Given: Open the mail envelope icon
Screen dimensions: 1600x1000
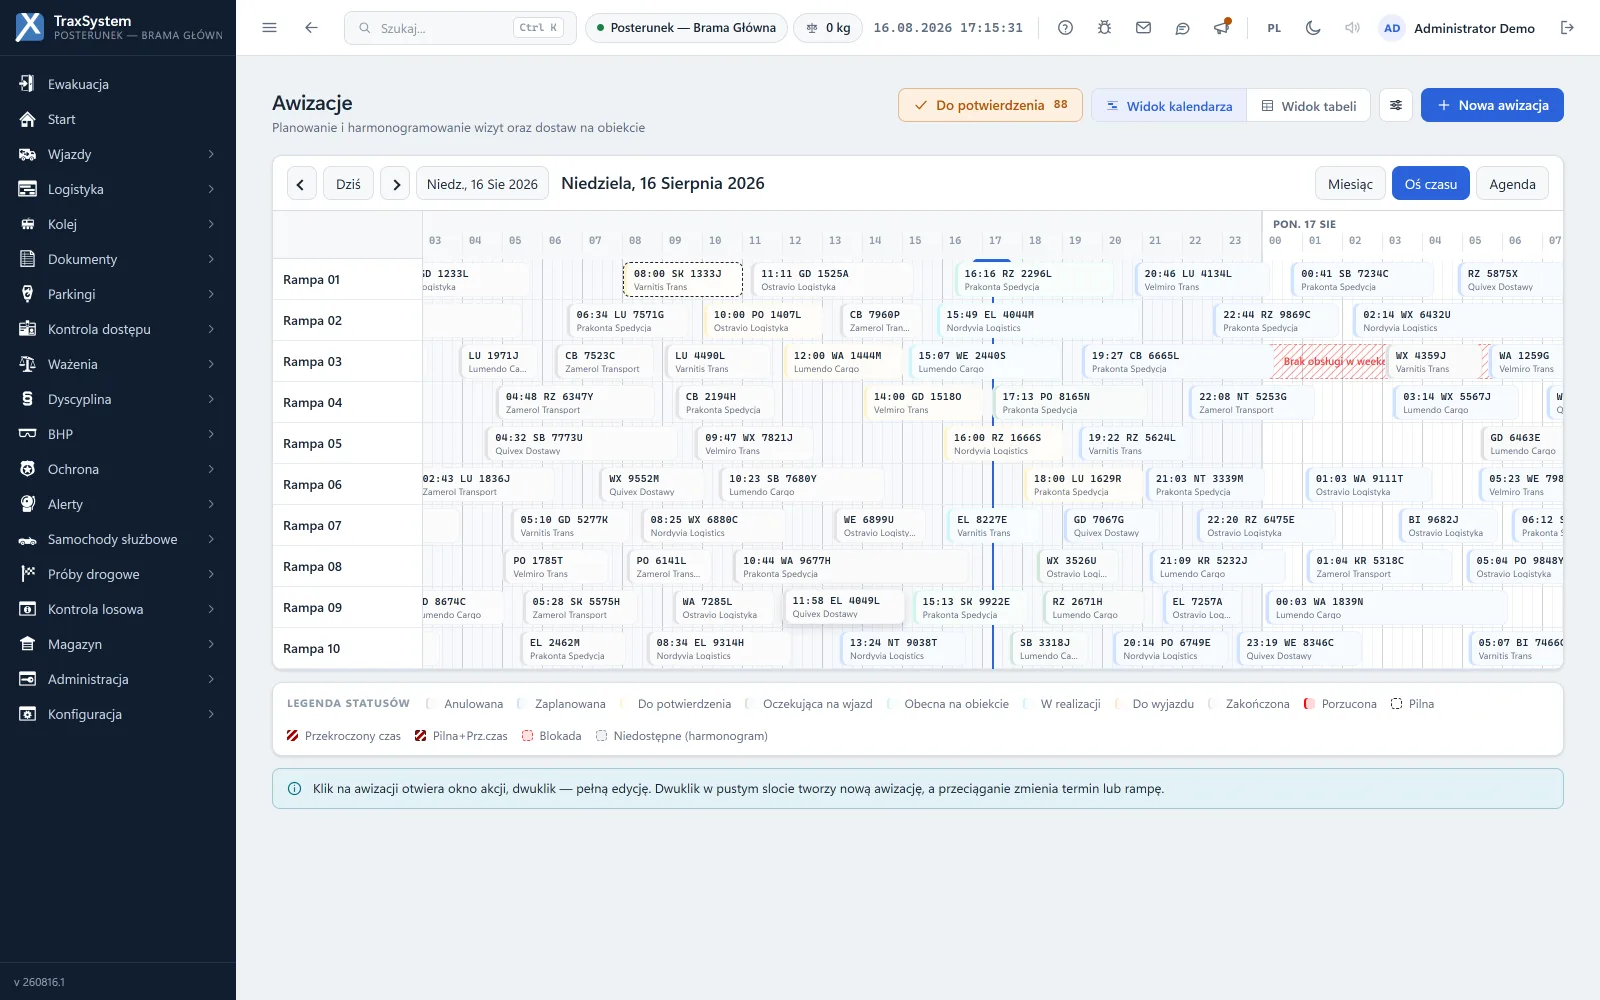Looking at the screenshot, I should pos(1143,28).
